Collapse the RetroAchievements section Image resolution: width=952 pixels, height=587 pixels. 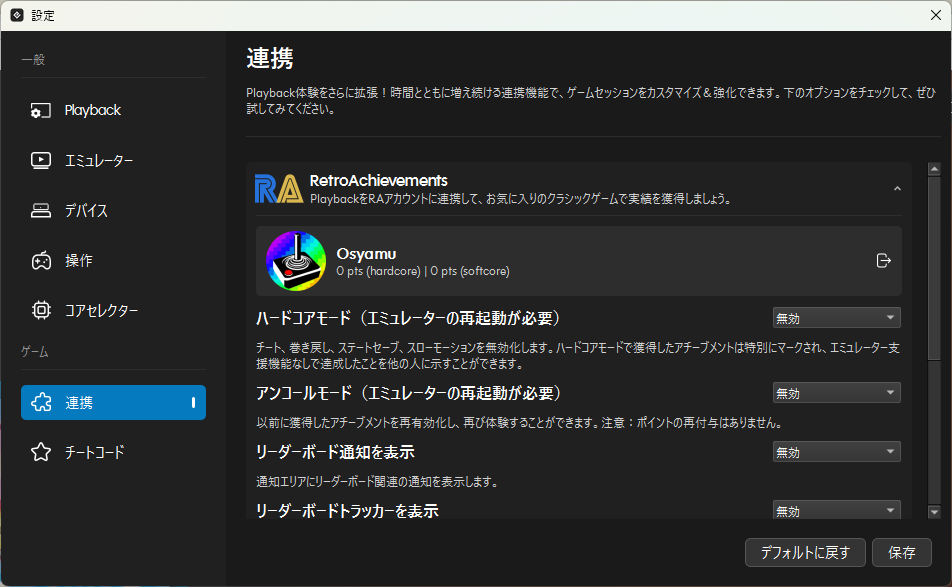click(x=897, y=189)
